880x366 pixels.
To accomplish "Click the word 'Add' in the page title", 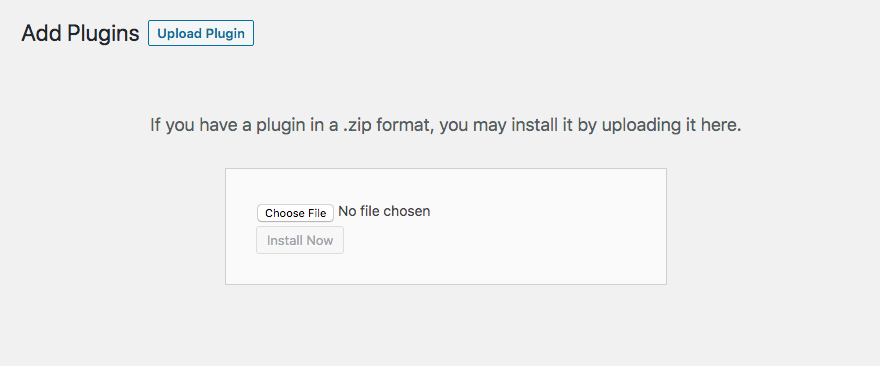I will [42, 34].
